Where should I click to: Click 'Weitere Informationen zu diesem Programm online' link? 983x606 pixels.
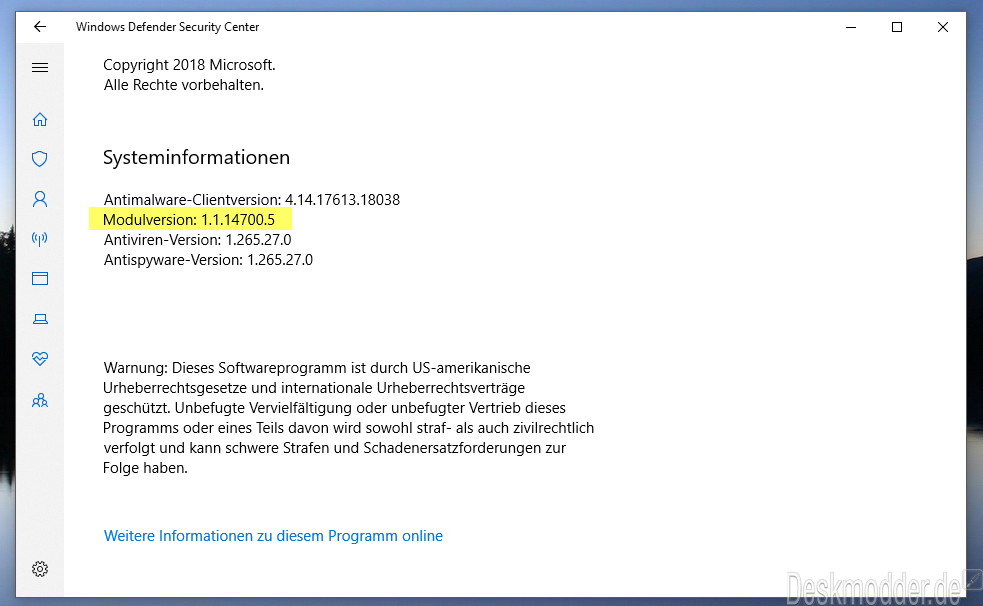[x=273, y=536]
